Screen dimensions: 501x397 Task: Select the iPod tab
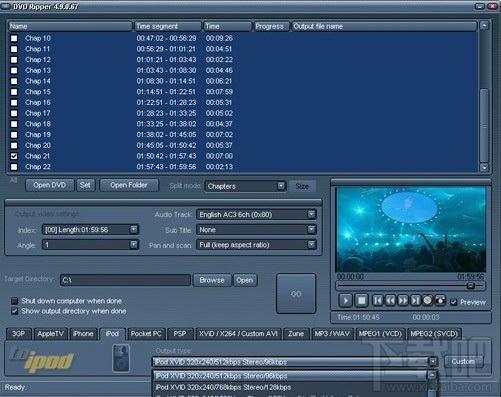[x=112, y=334]
